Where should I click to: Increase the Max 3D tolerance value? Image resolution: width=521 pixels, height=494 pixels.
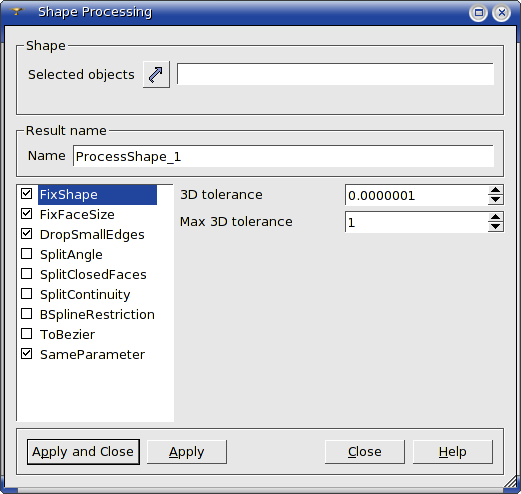495,217
